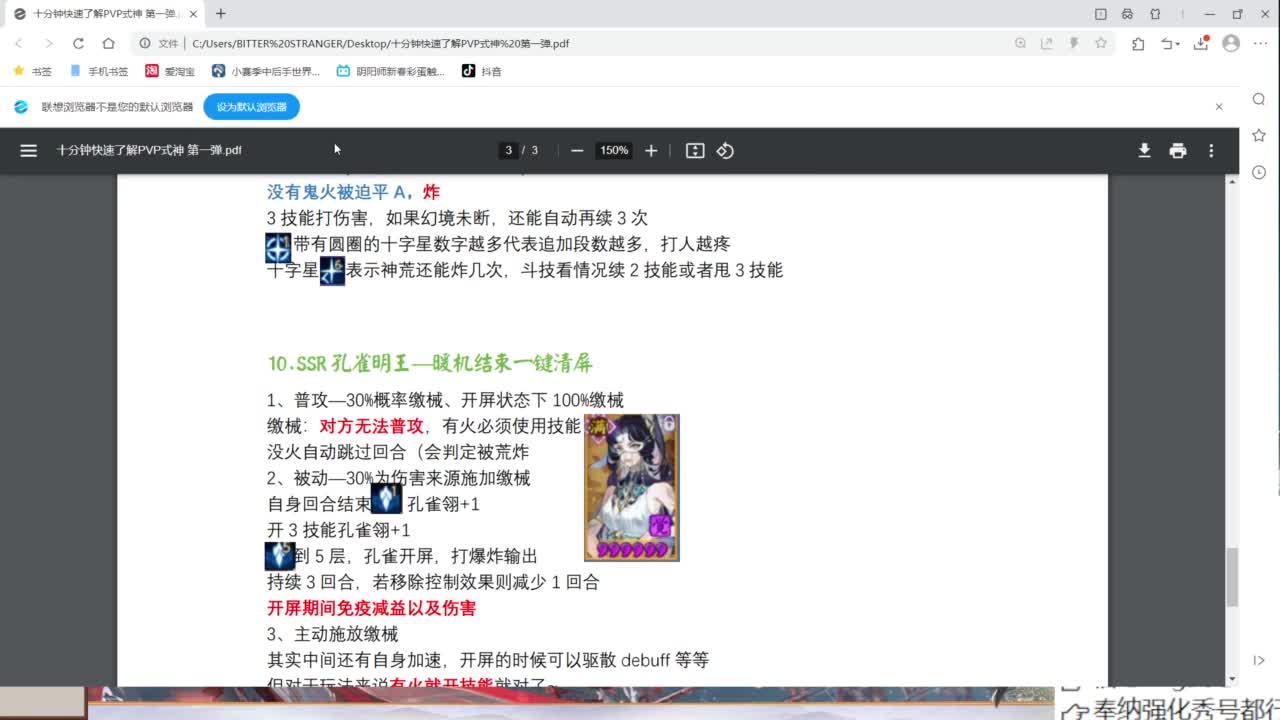Rotate the PDF page

(725, 150)
